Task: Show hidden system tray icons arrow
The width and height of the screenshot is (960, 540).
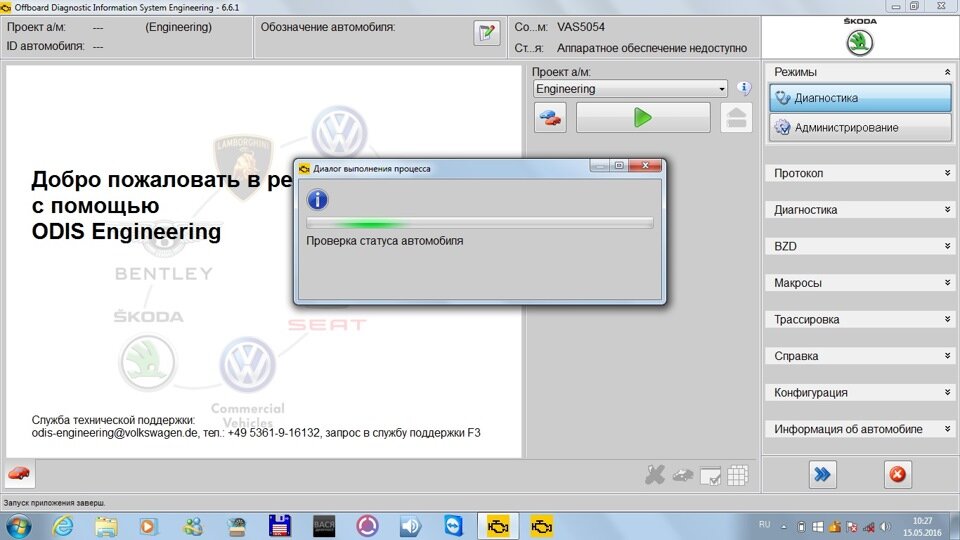Action: (784, 527)
